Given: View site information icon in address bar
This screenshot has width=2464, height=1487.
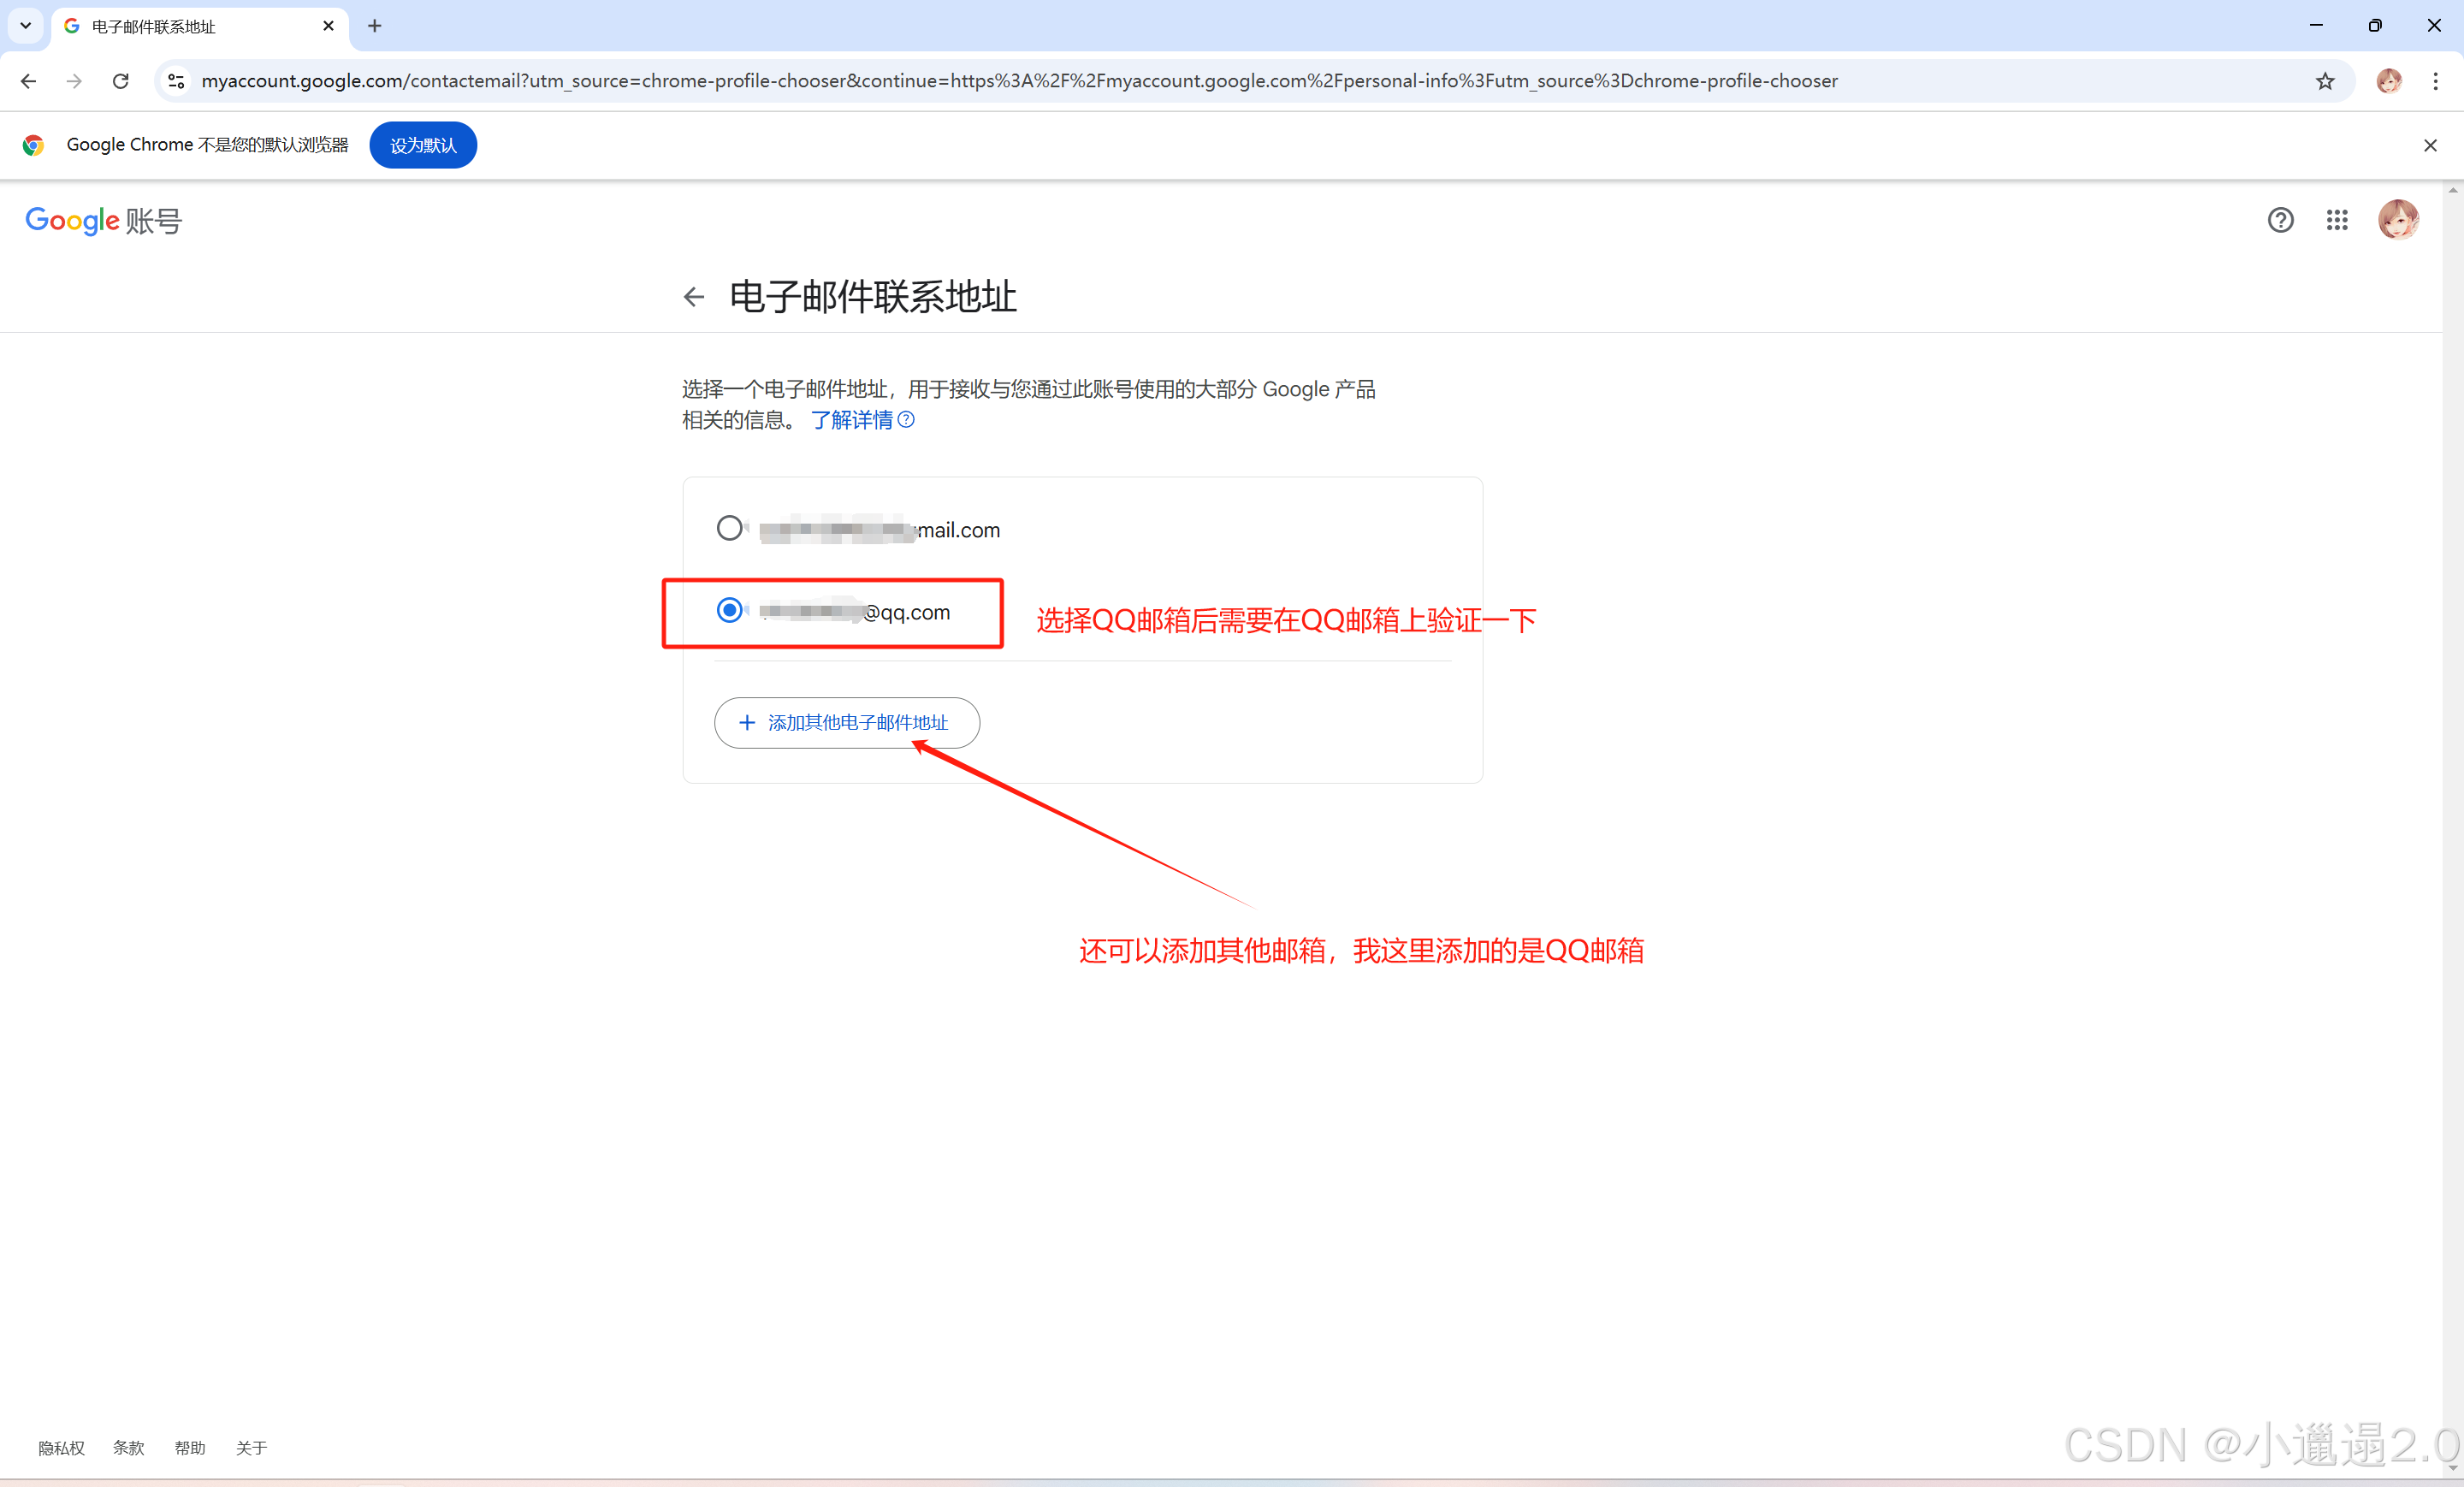Looking at the screenshot, I should click(x=177, y=81).
